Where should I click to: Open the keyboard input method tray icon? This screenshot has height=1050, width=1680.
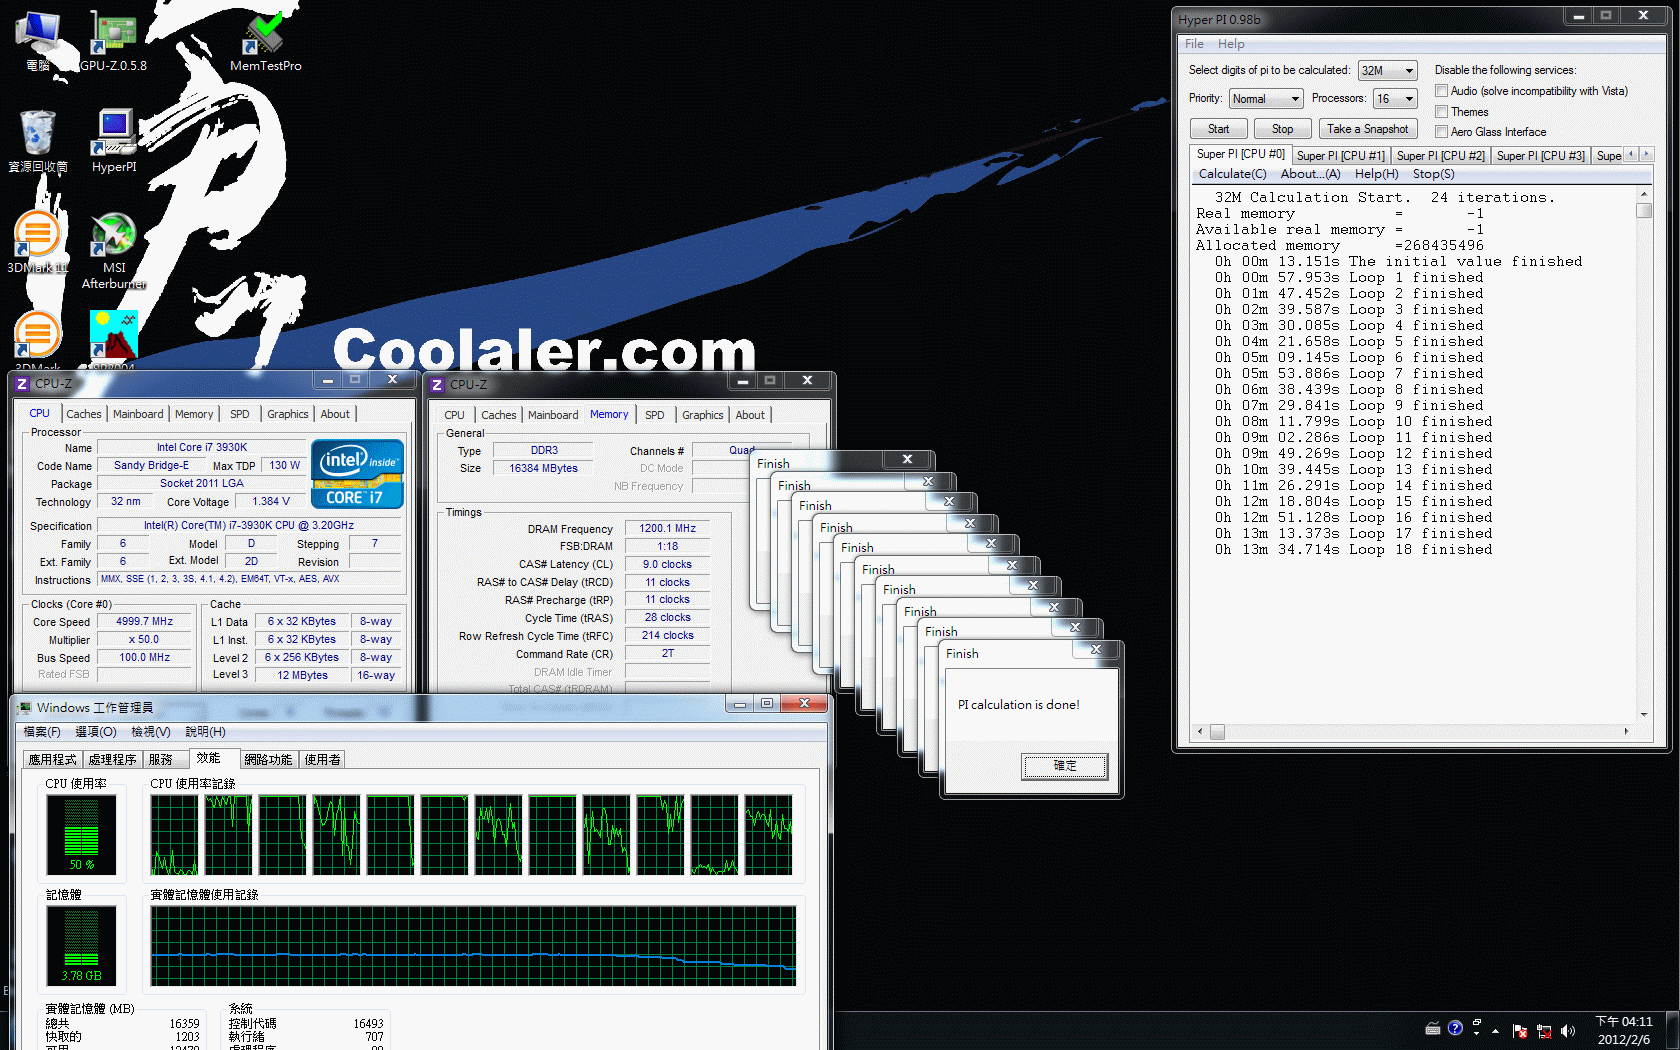(x=1433, y=1029)
